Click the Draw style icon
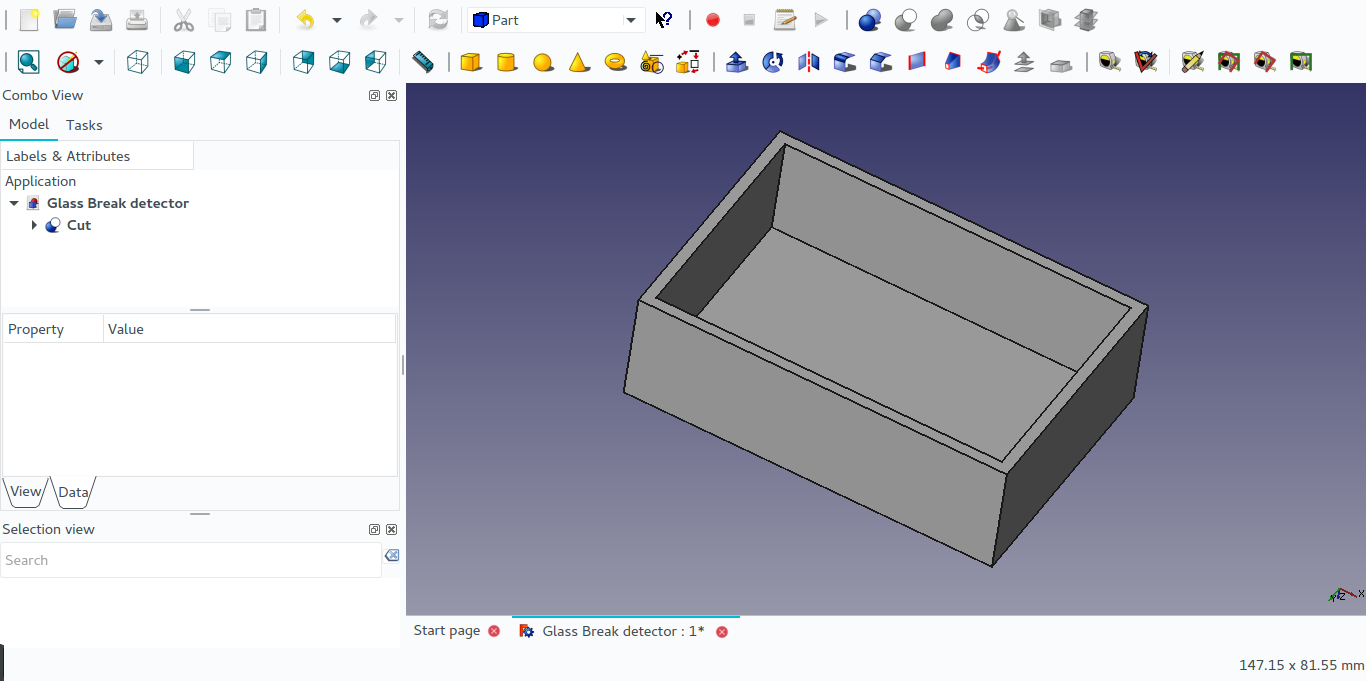Image resolution: width=1366 pixels, height=681 pixels. [x=68, y=62]
